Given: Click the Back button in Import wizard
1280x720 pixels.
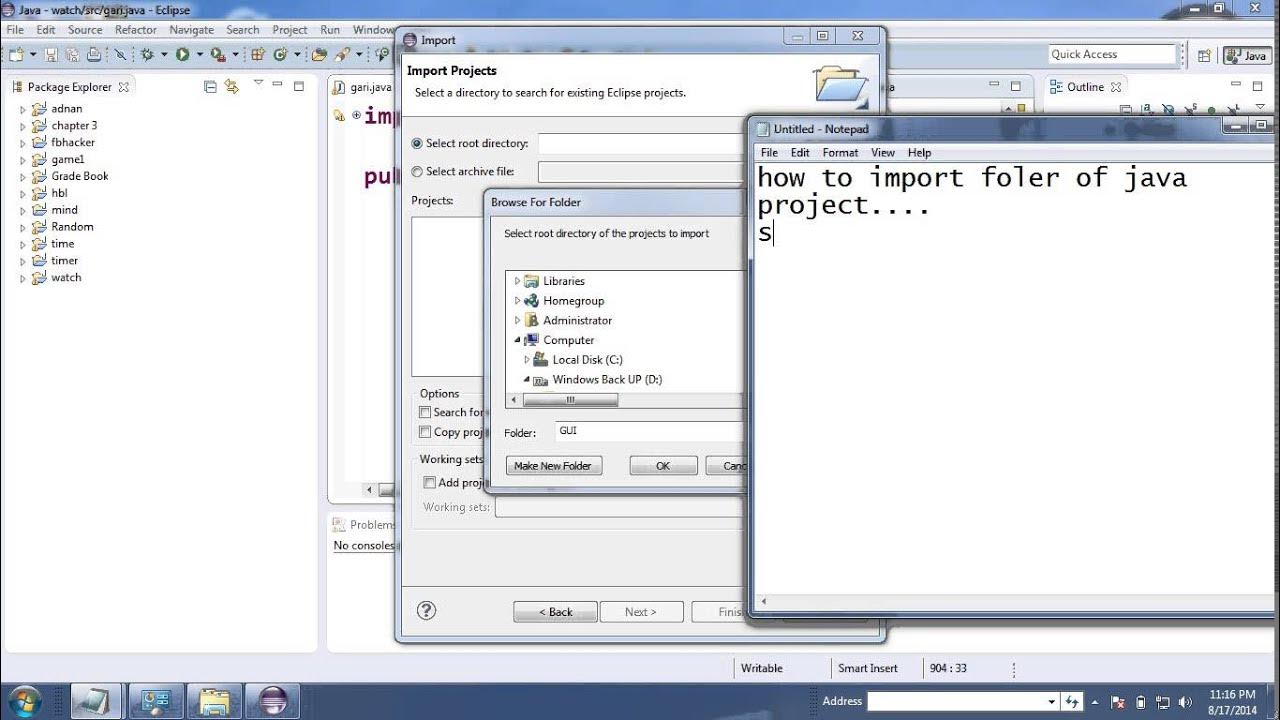Looking at the screenshot, I should point(555,612).
